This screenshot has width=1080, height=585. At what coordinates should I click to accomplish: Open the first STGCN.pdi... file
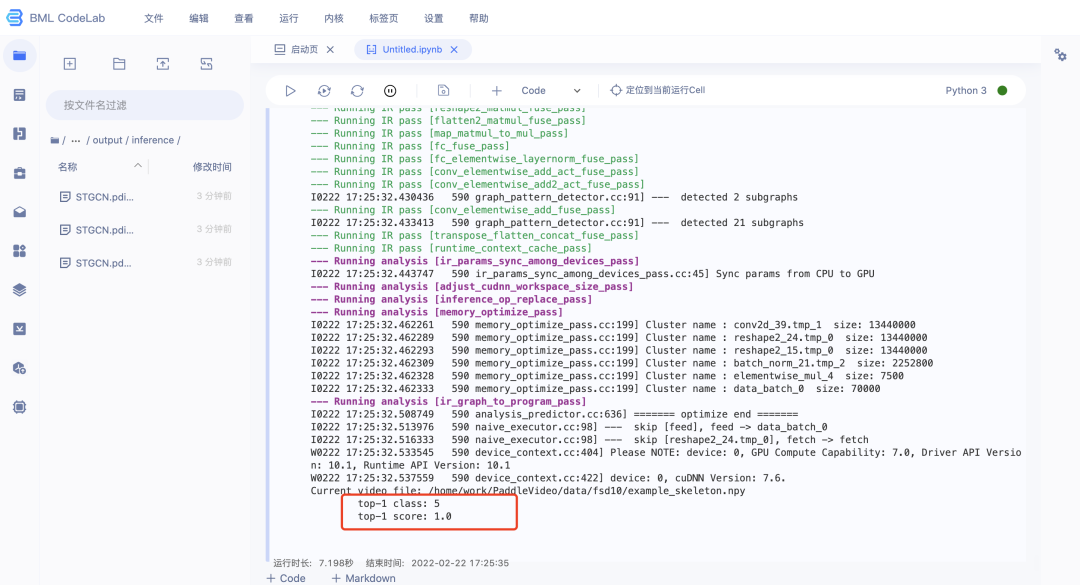click(x=145, y=196)
